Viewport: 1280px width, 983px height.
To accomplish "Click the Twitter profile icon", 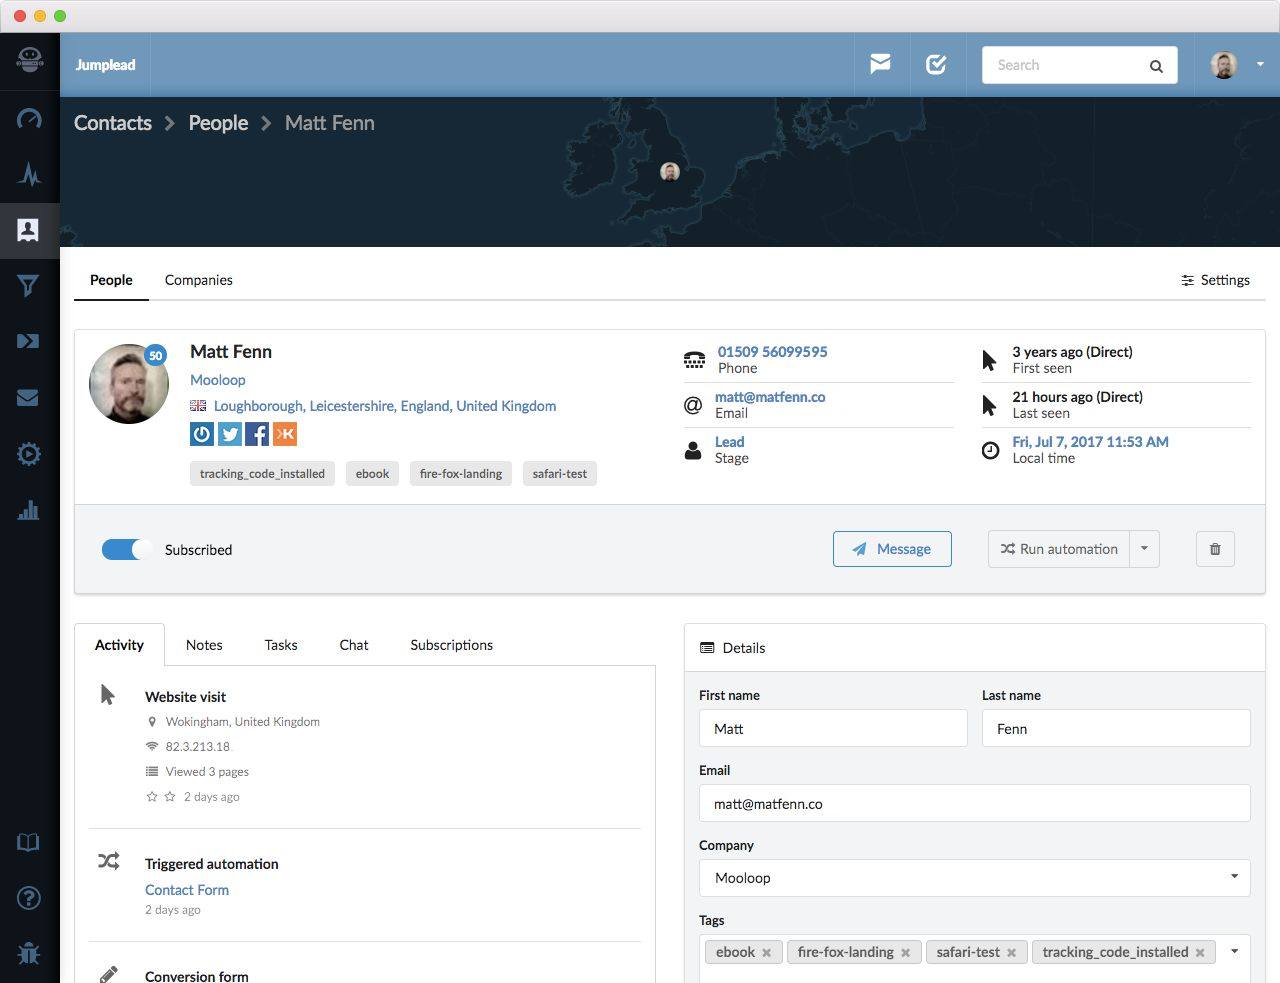I will pos(230,434).
